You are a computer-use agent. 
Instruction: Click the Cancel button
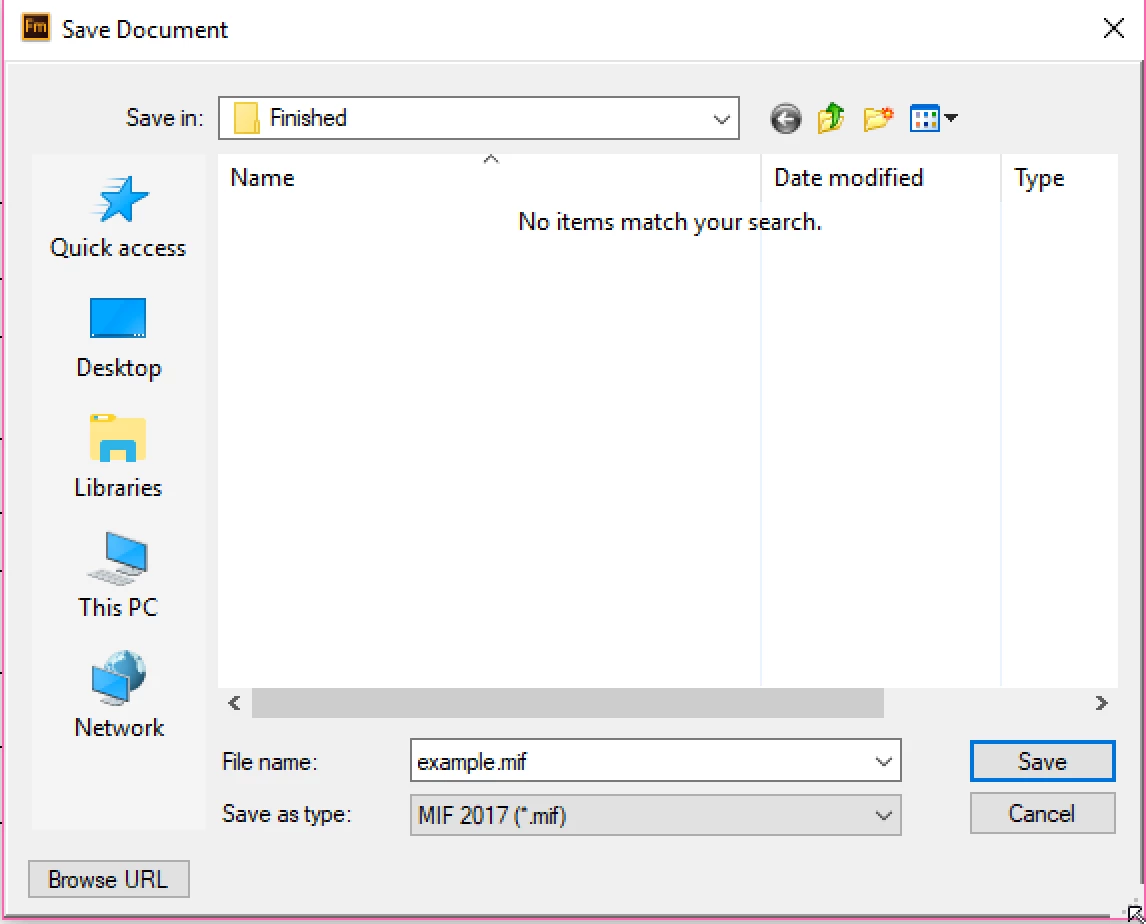pos(1042,814)
